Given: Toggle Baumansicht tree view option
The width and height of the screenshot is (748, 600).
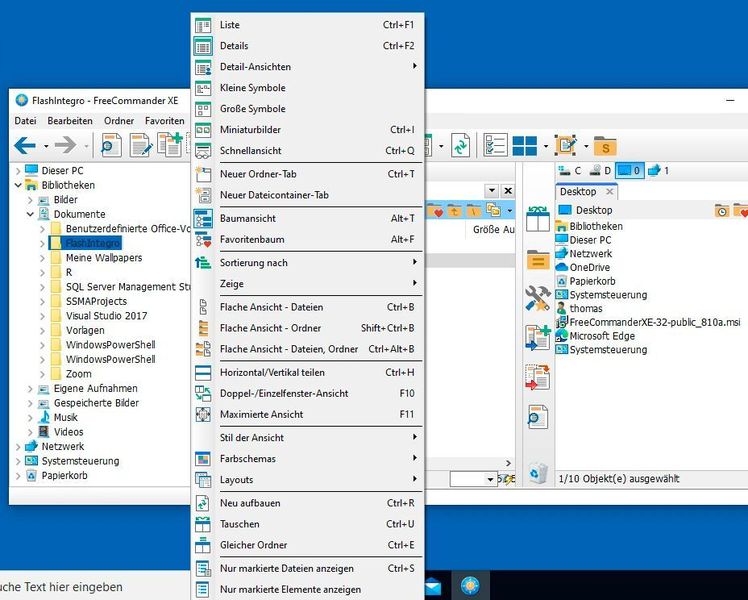Looking at the screenshot, I should (x=308, y=218).
